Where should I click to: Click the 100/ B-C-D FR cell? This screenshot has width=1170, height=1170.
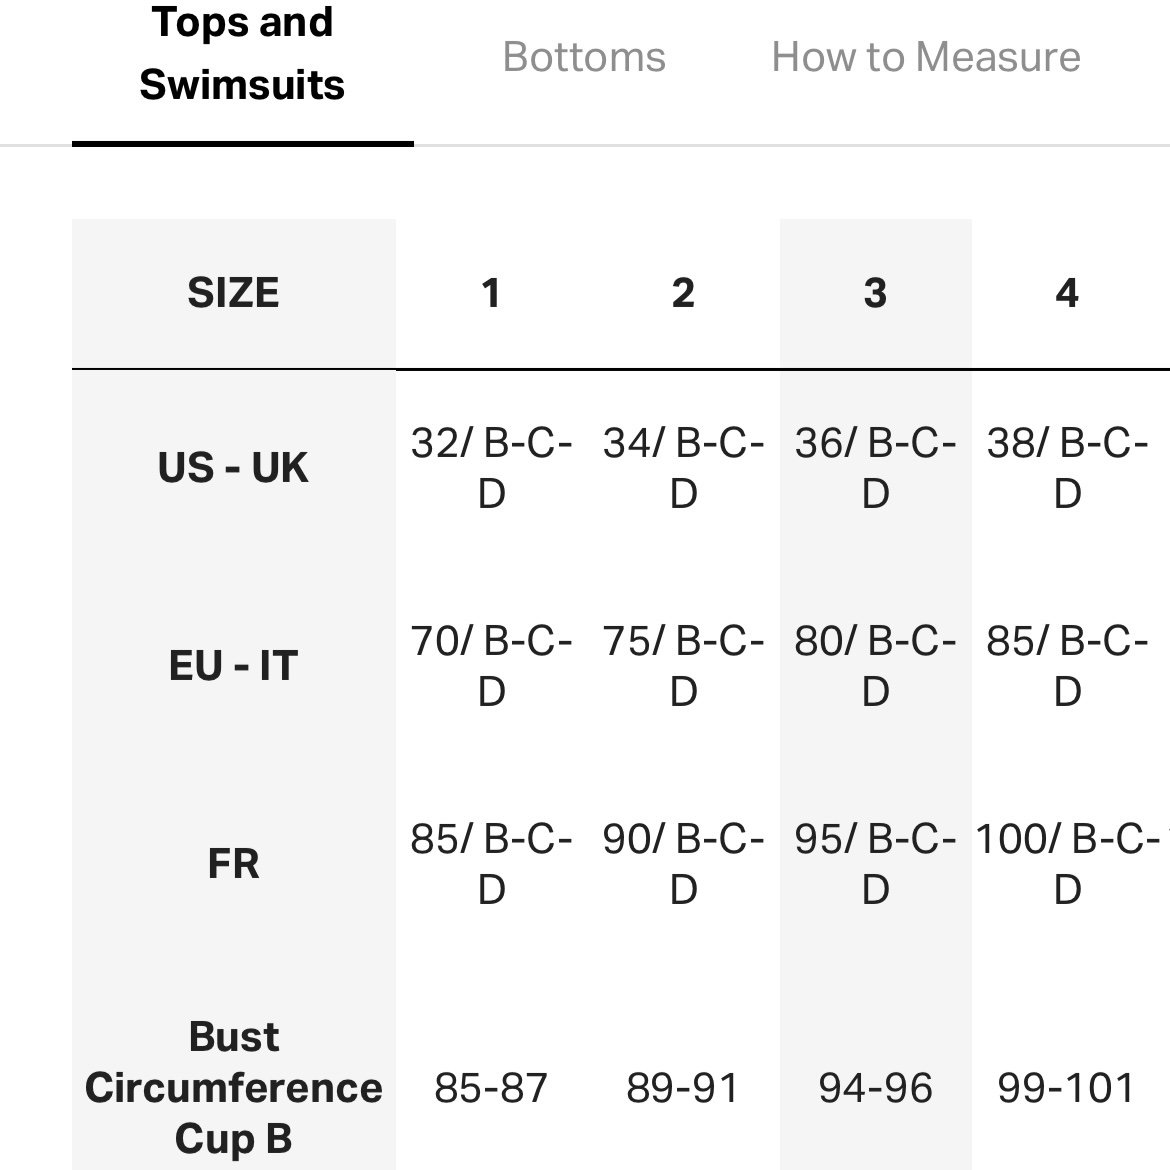coord(1067,864)
